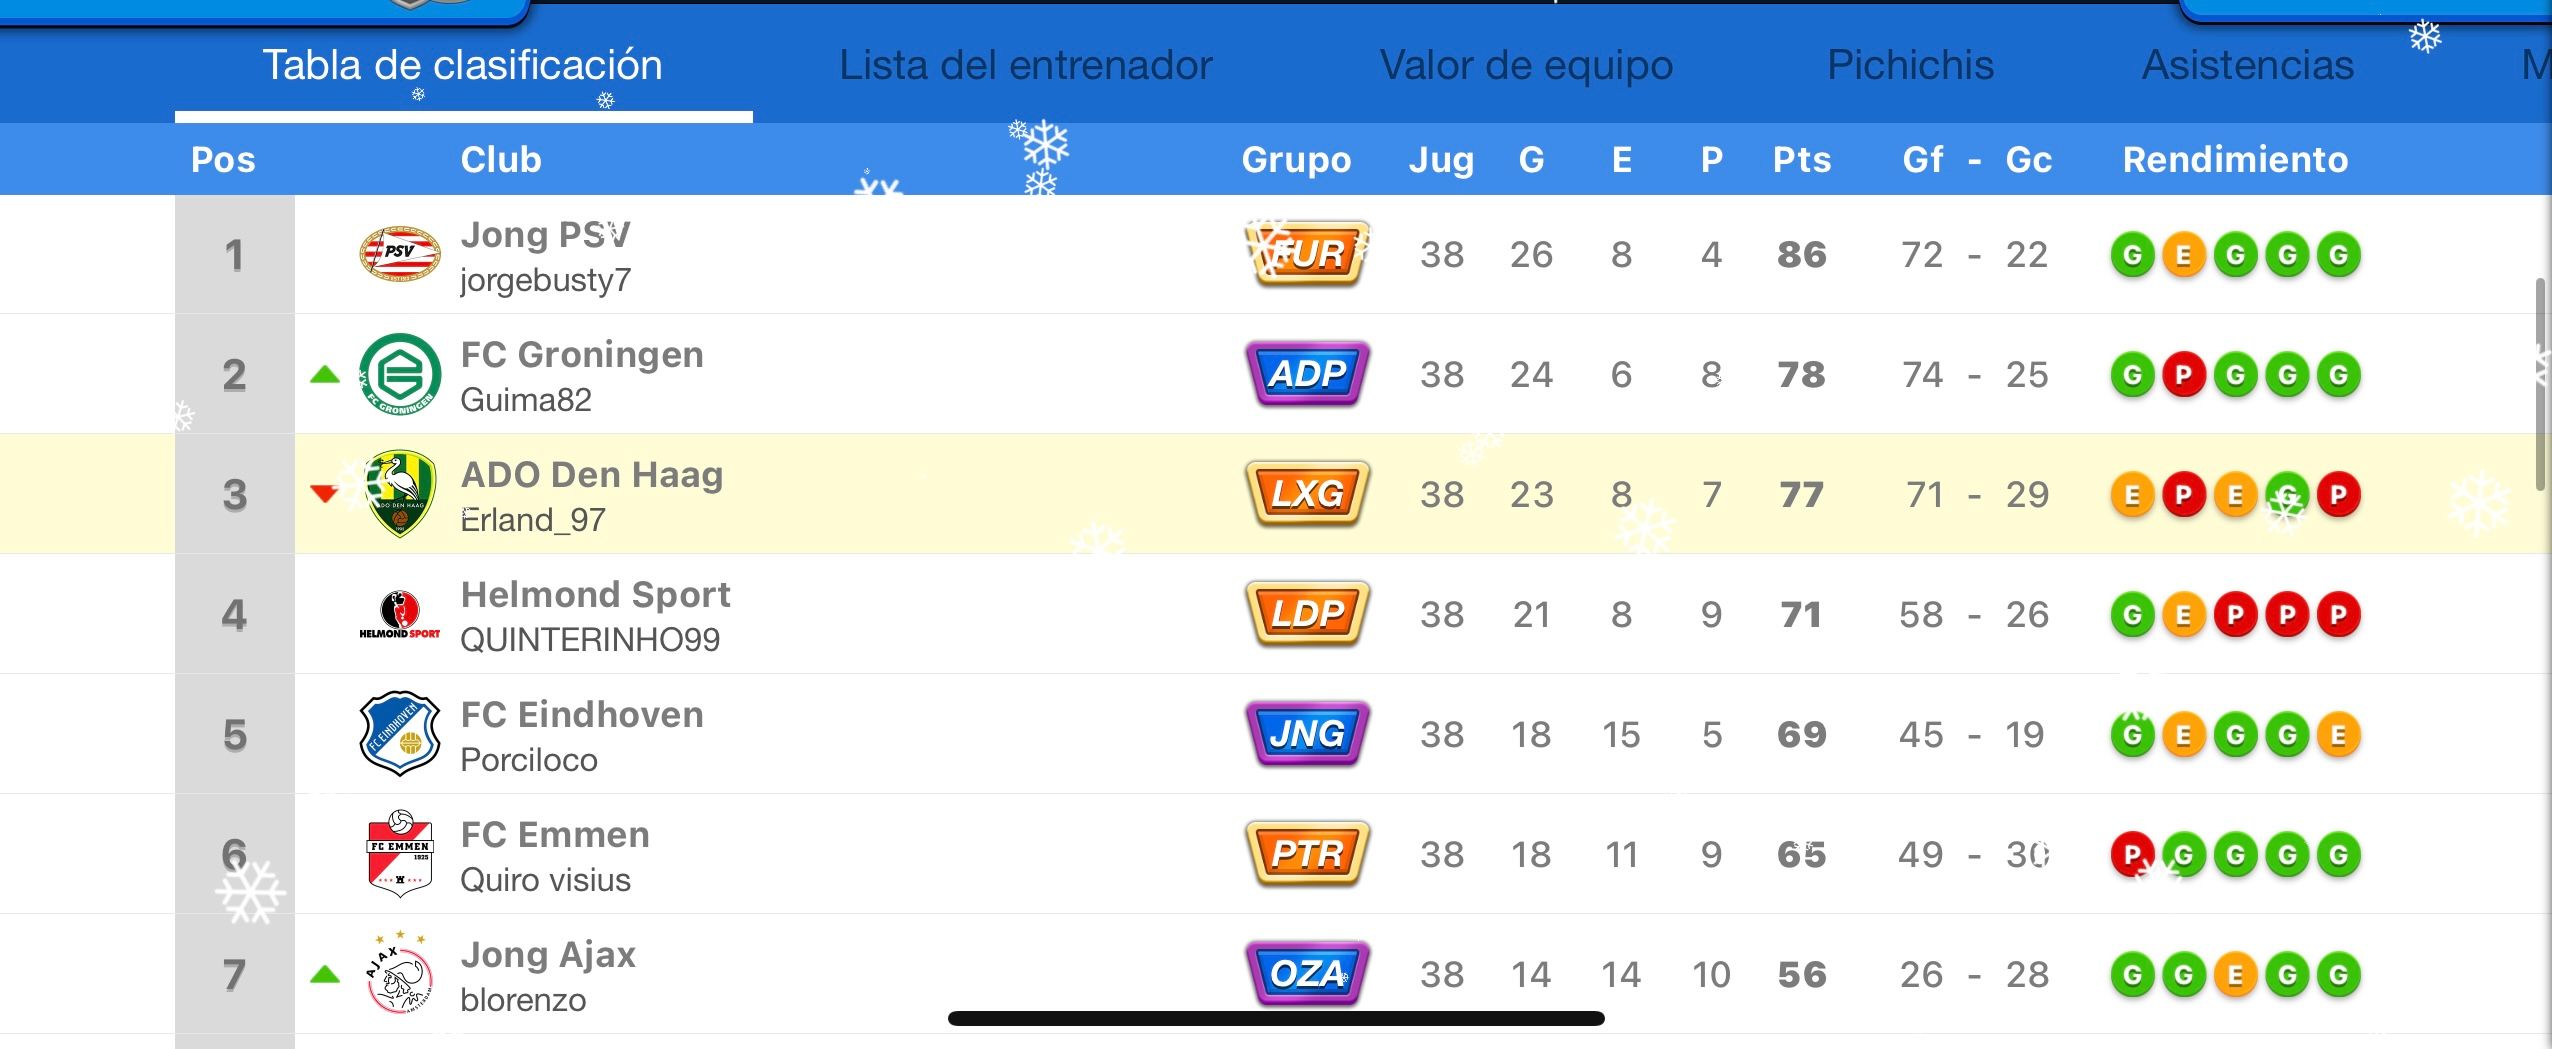Open the FC Emmen club crest
Screen dimensions: 2552x1049
tap(400, 854)
